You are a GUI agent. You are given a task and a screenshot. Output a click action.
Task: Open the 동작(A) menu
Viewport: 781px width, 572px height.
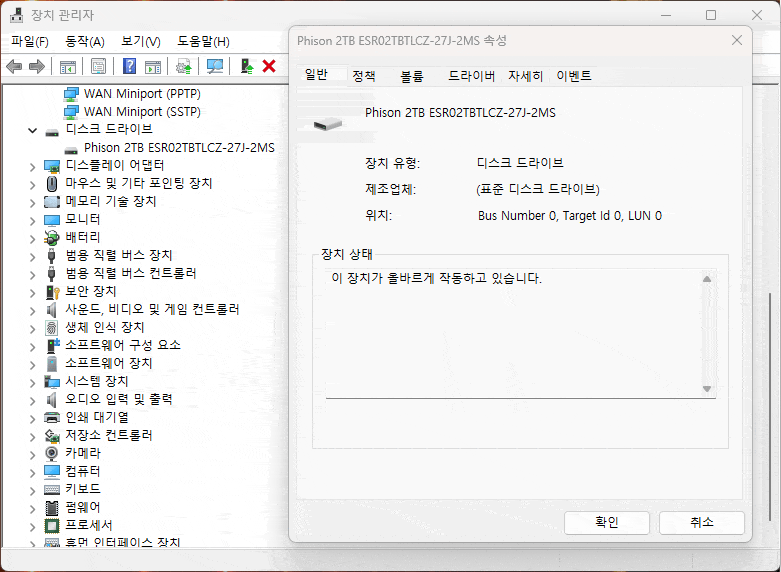click(84, 41)
